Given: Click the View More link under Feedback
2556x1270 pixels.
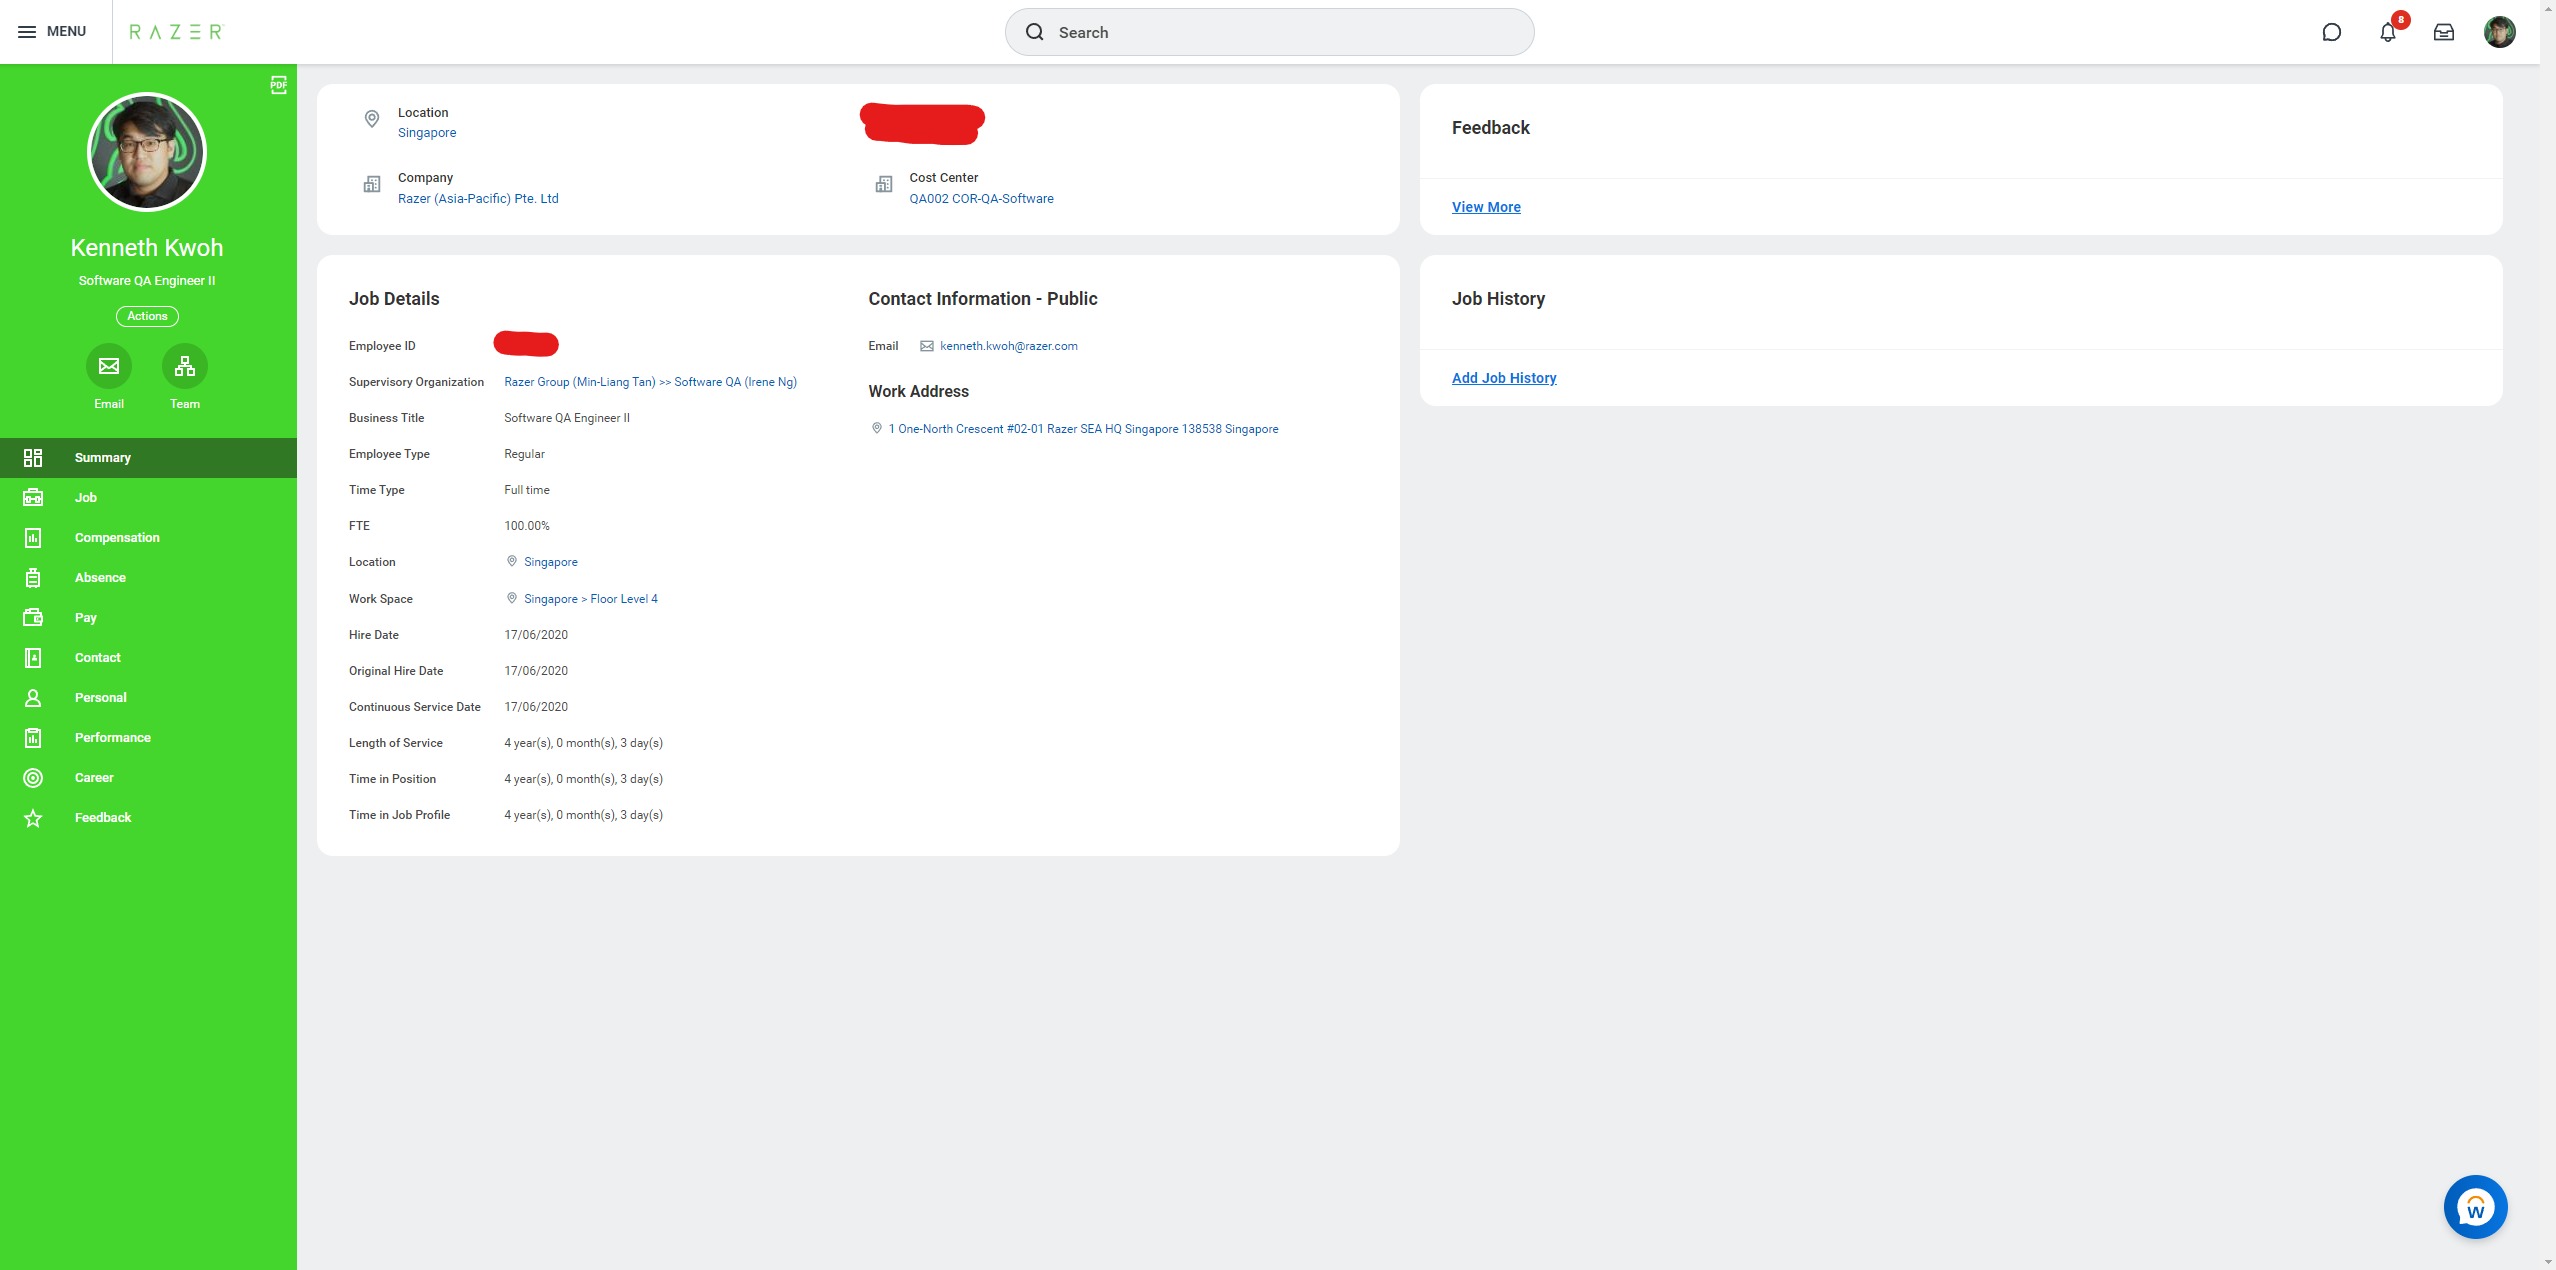Looking at the screenshot, I should pos(1486,207).
